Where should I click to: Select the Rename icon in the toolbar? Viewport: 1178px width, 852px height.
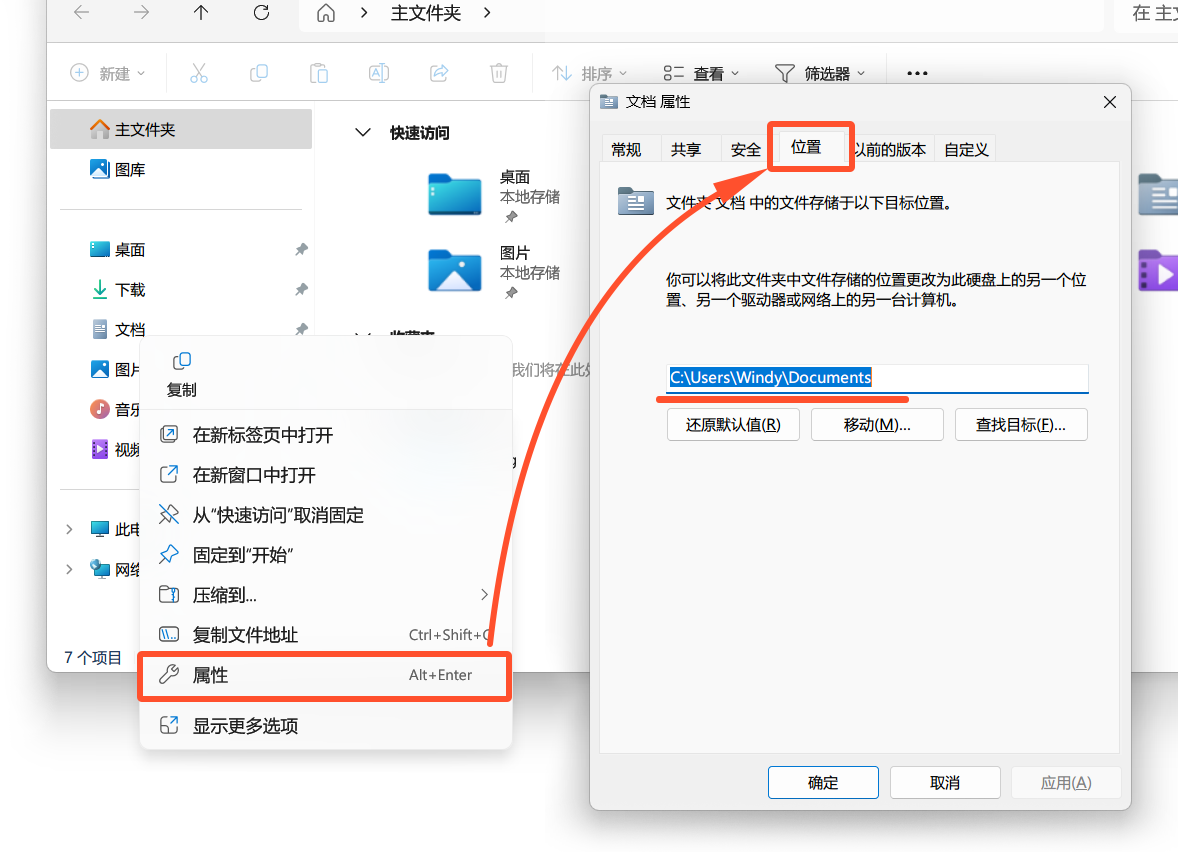378,72
